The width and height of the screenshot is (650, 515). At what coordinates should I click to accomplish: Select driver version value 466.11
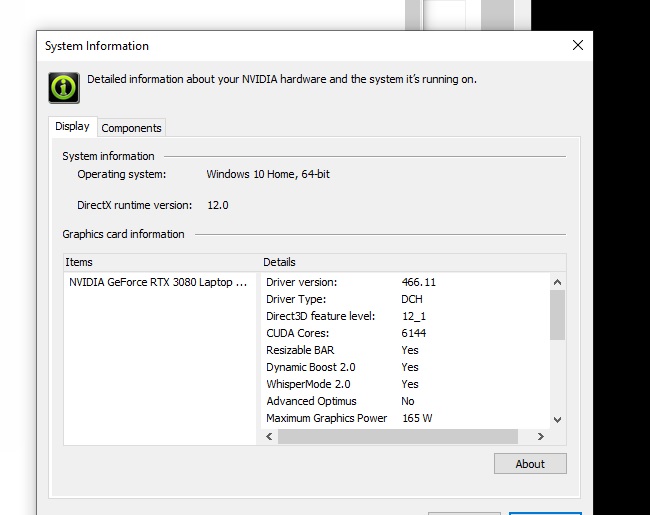coord(418,282)
